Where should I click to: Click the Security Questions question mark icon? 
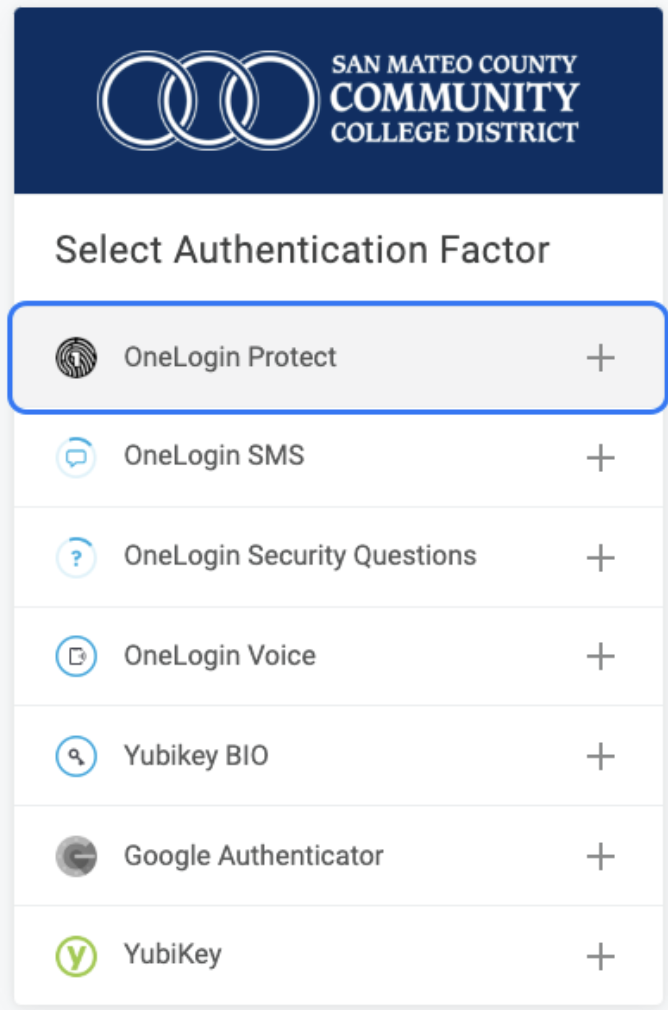point(76,557)
